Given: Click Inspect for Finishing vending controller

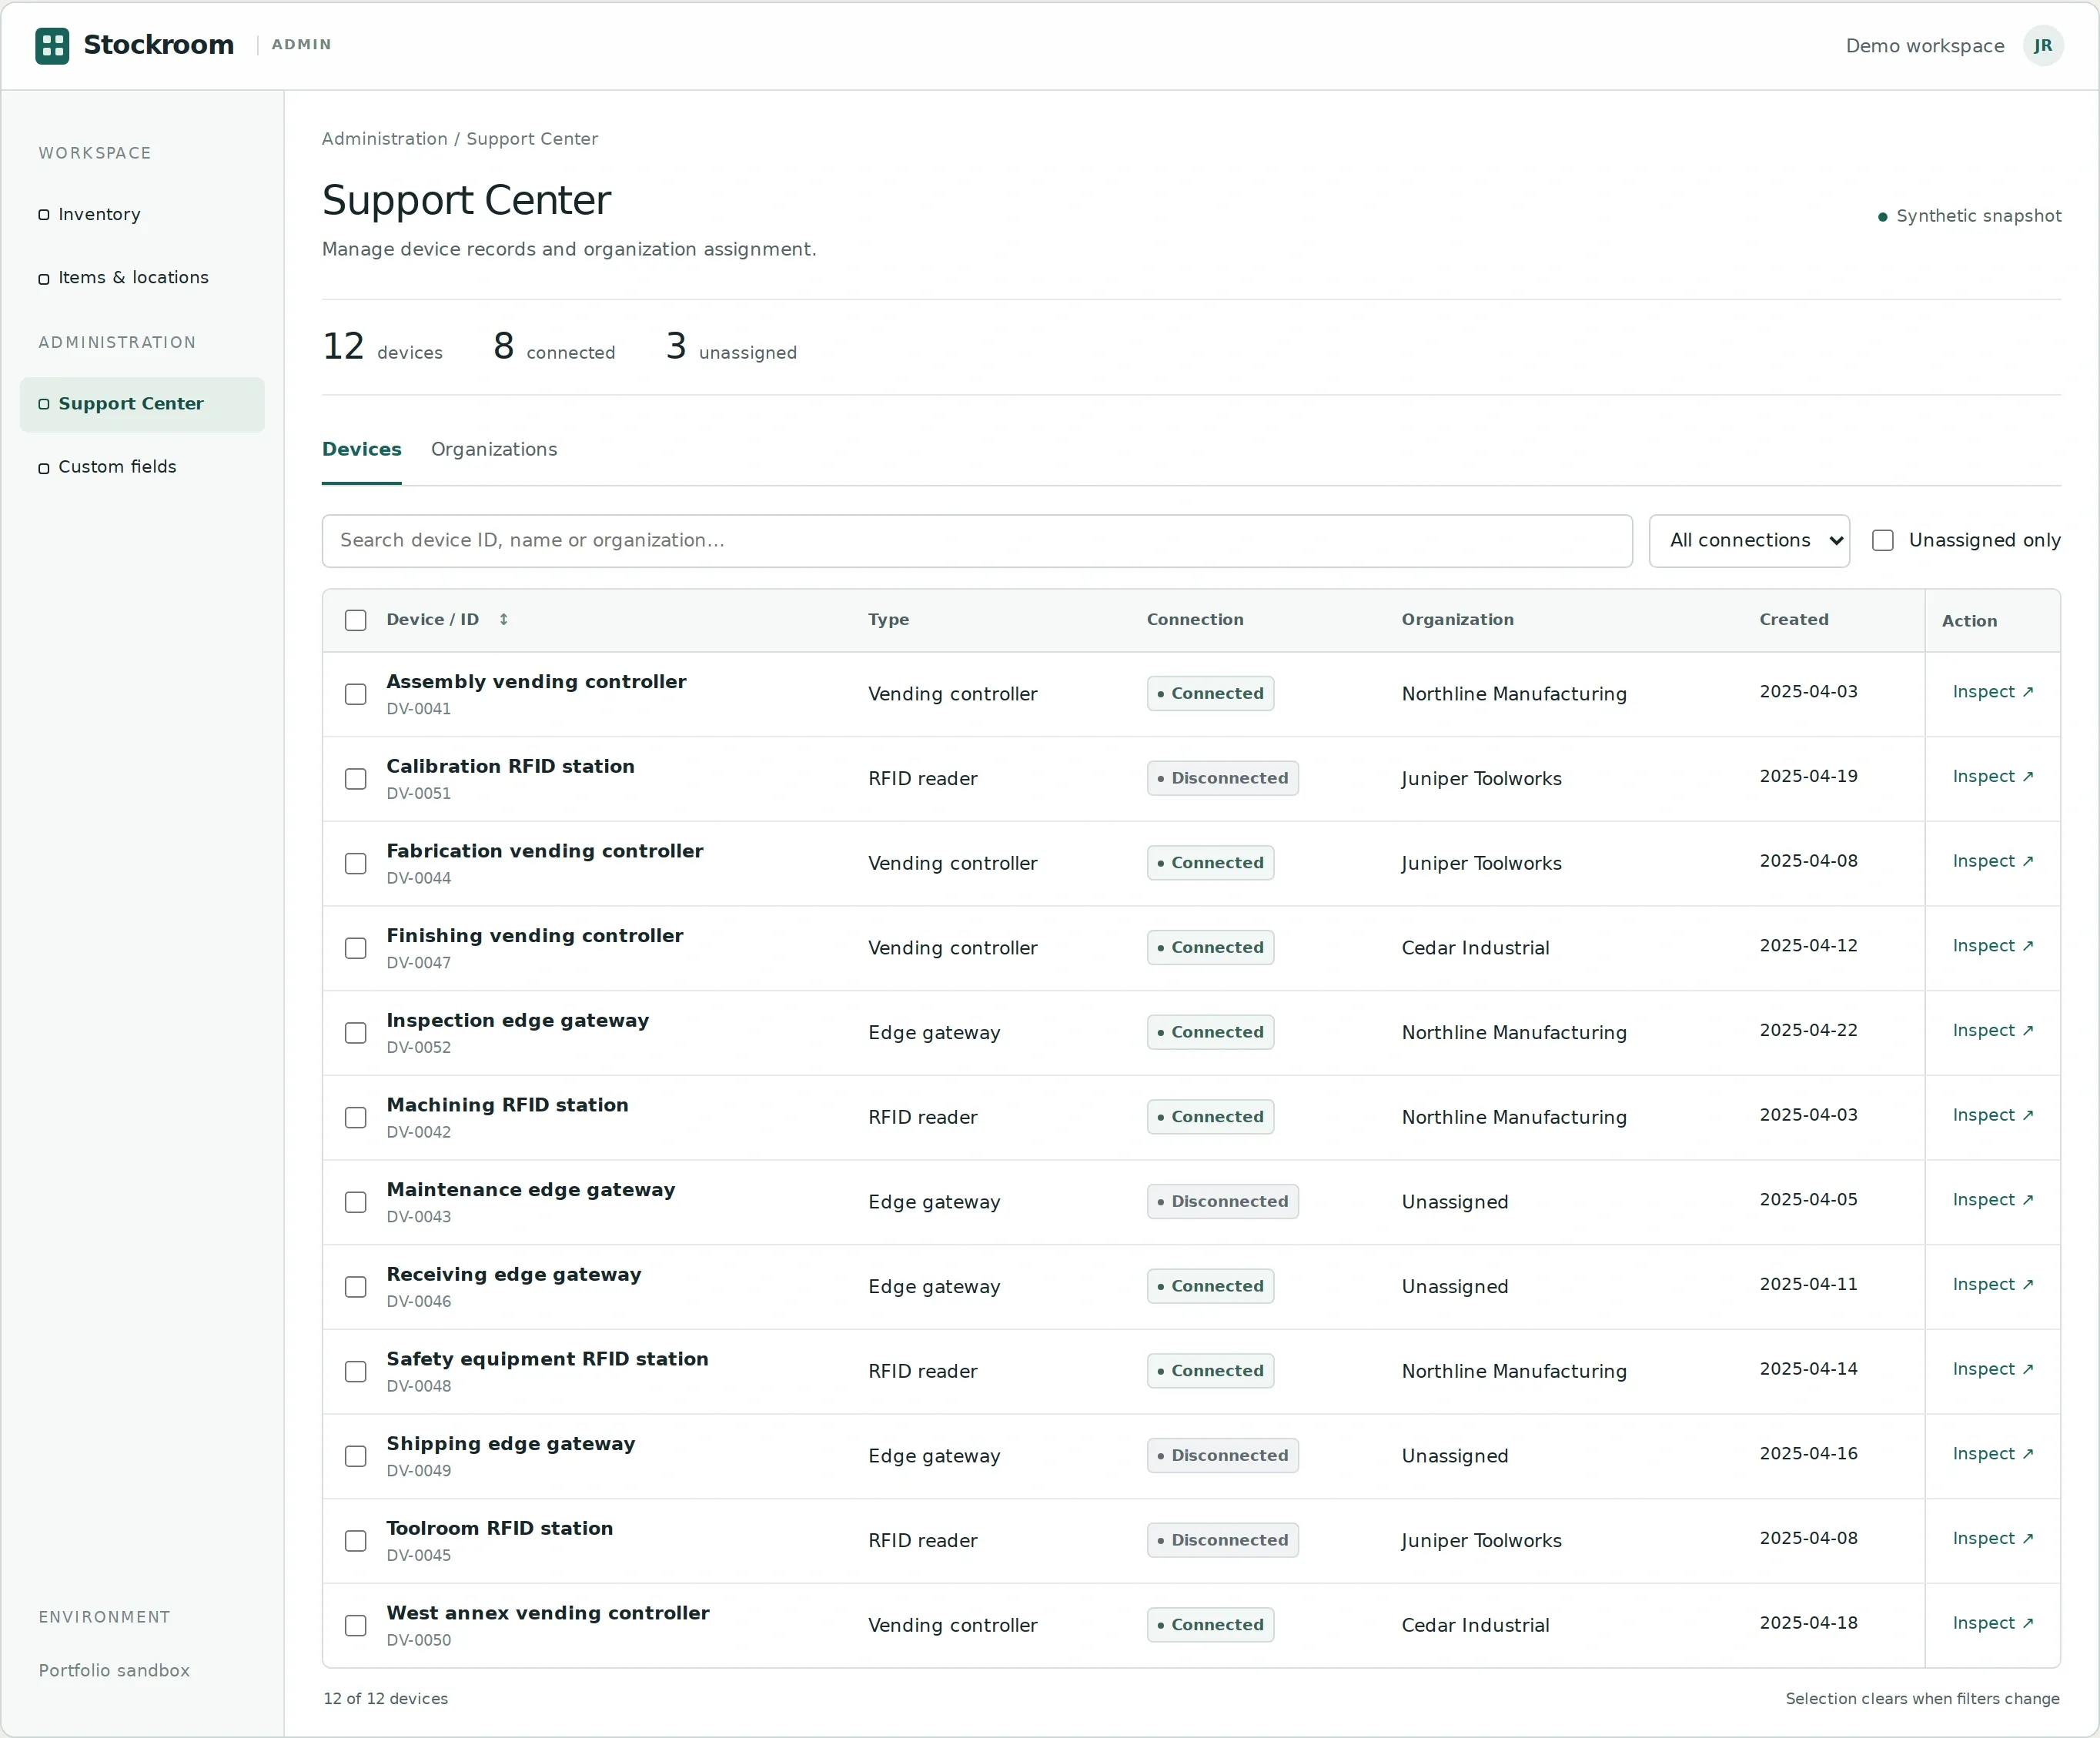Looking at the screenshot, I should point(1993,946).
